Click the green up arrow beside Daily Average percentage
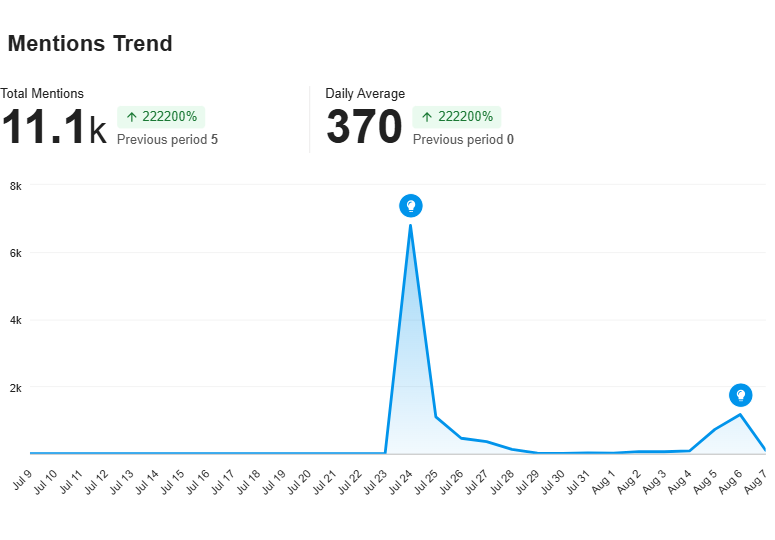 point(427,117)
